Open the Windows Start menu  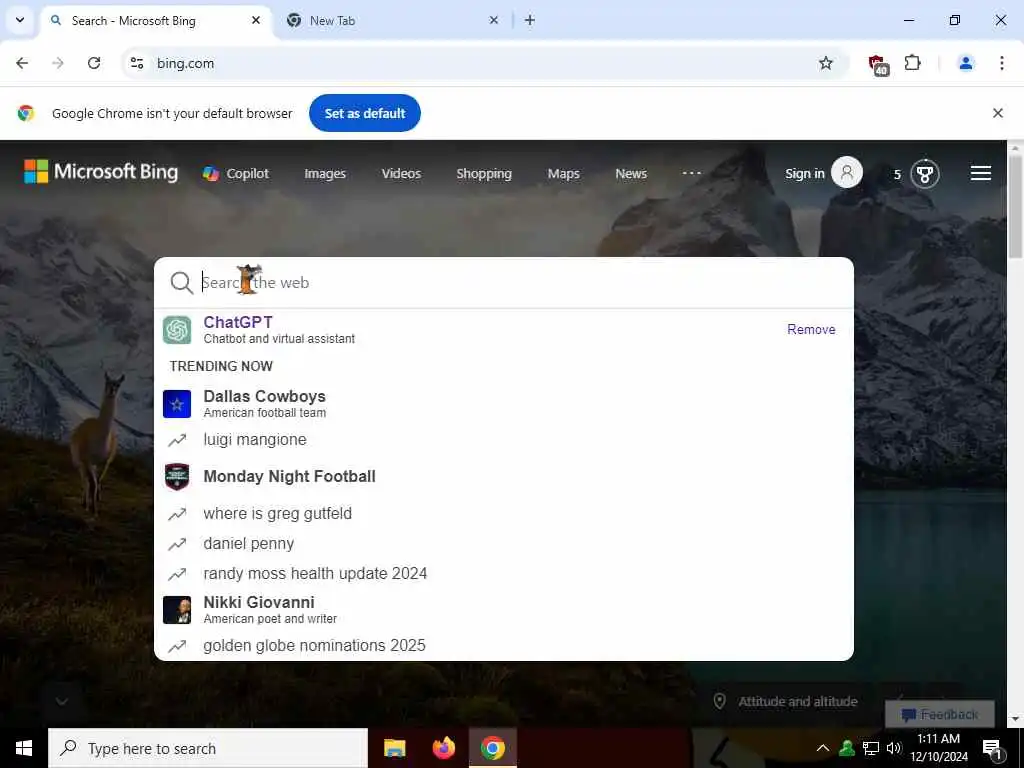pyautogui.click(x=24, y=748)
